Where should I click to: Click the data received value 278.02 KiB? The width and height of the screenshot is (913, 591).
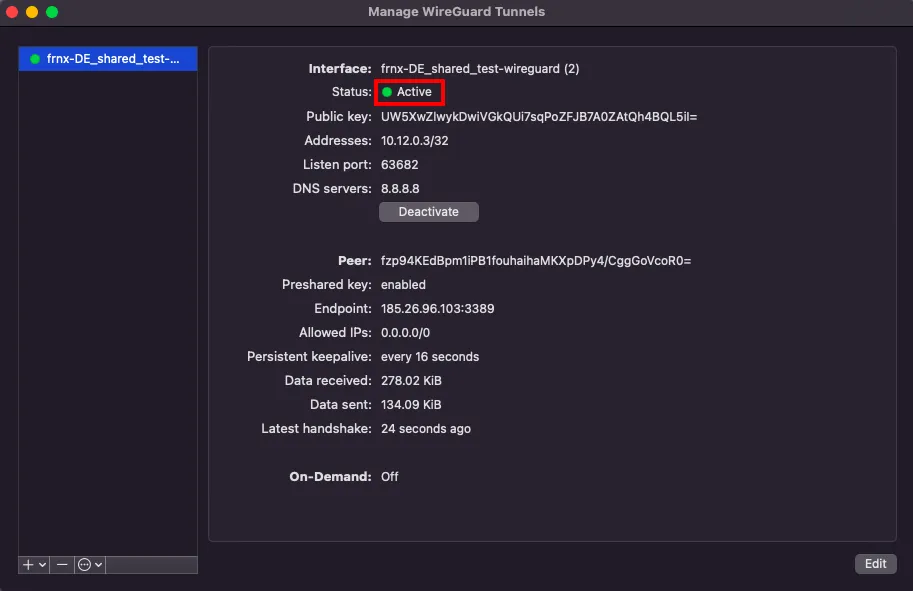pyautogui.click(x=411, y=381)
